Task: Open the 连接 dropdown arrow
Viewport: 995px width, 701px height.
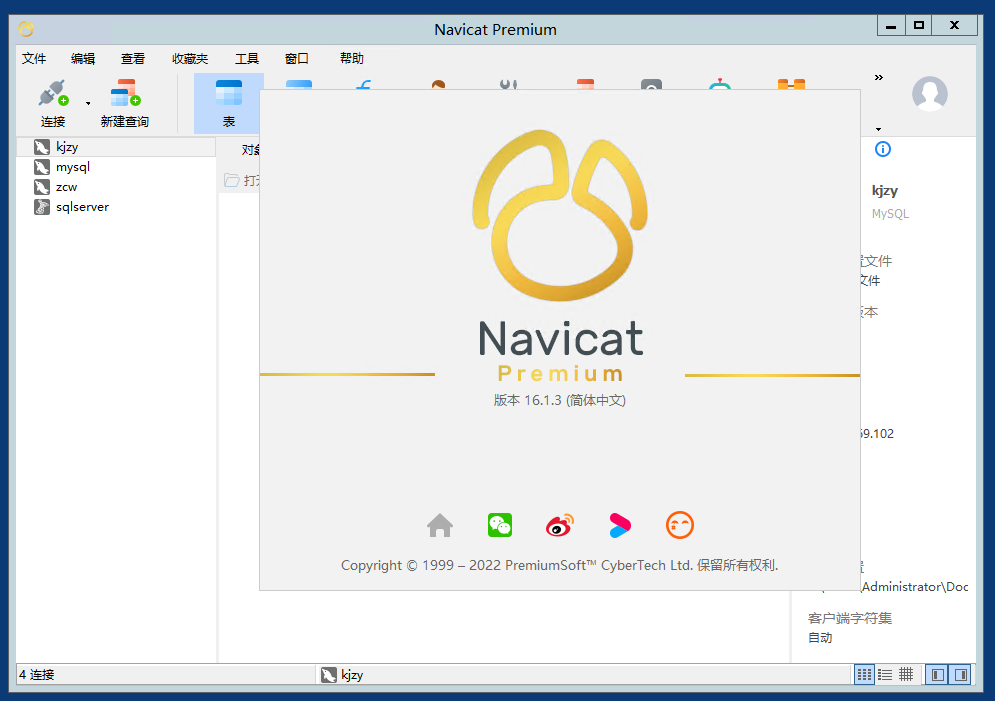Action: tap(88, 103)
